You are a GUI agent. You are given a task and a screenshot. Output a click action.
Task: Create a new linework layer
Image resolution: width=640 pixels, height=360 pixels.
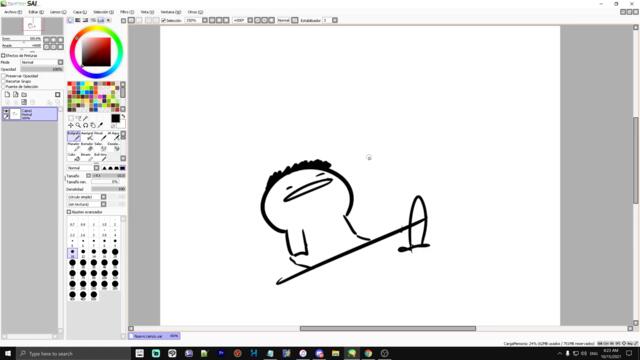pos(16,94)
